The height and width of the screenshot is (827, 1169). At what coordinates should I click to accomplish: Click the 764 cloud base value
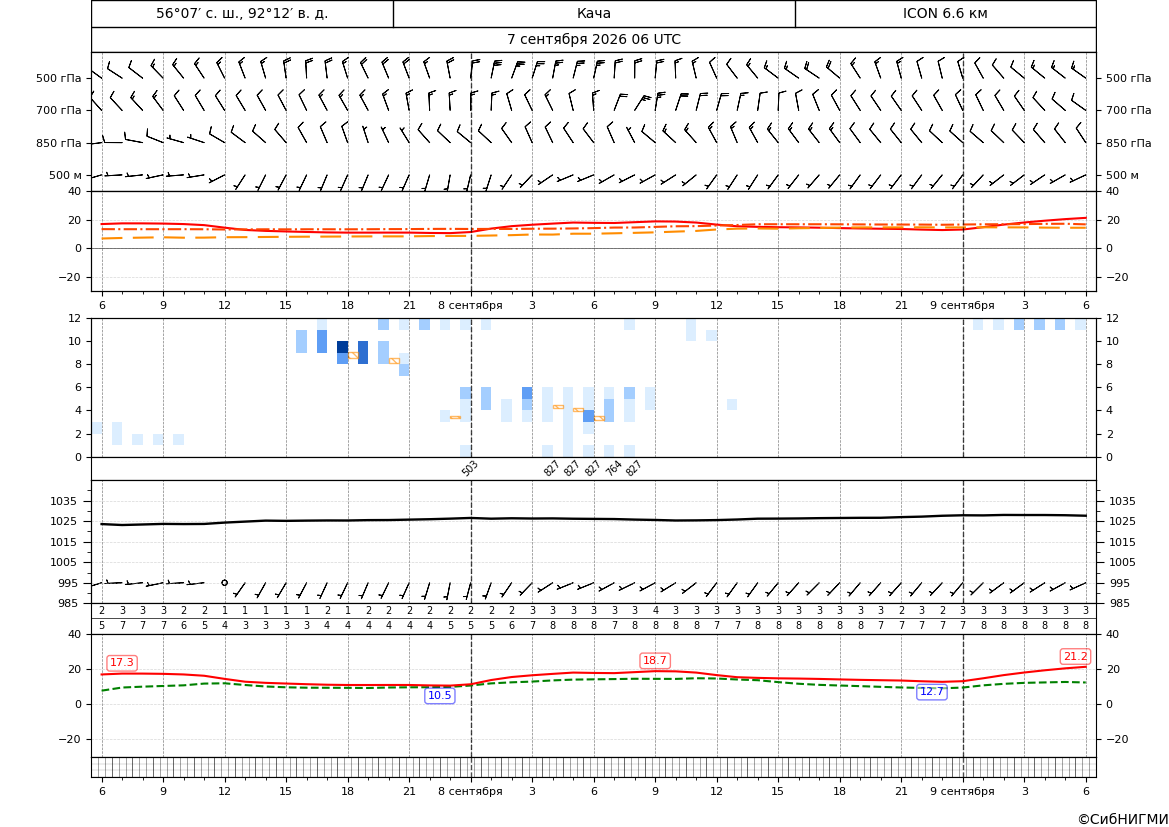coord(613,468)
